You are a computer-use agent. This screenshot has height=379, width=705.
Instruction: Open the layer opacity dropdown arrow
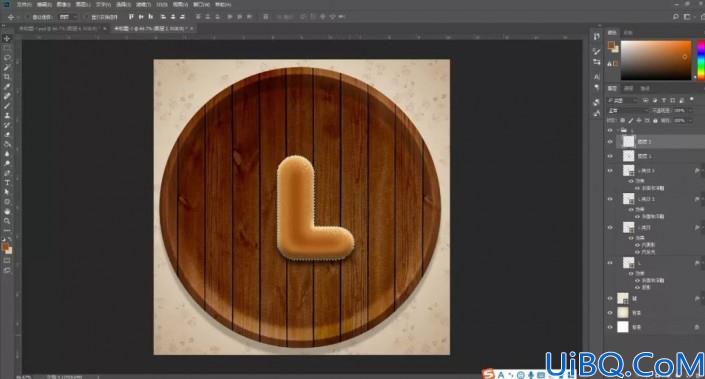689,111
